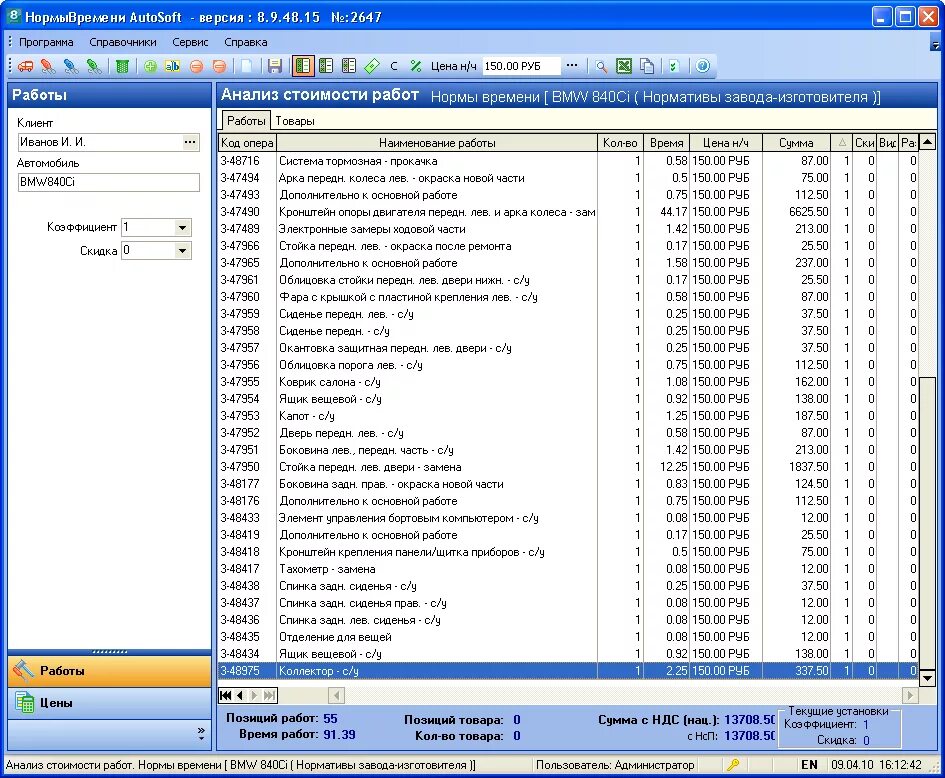
Task: Click the Цена н/ч price input field
Action: (x=521, y=66)
